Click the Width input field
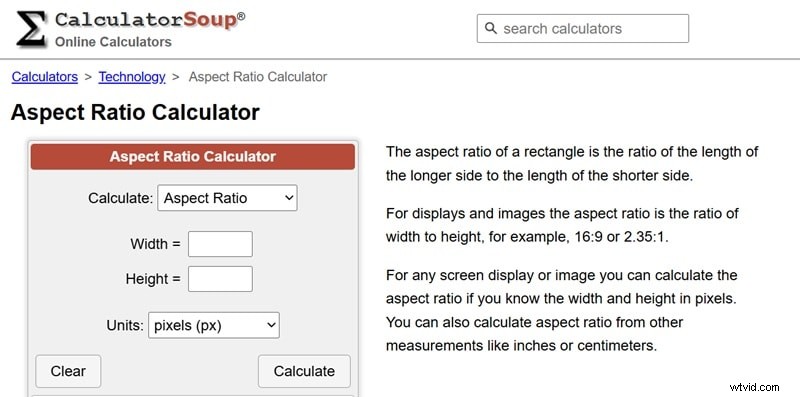The width and height of the screenshot is (800, 397). (220, 244)
